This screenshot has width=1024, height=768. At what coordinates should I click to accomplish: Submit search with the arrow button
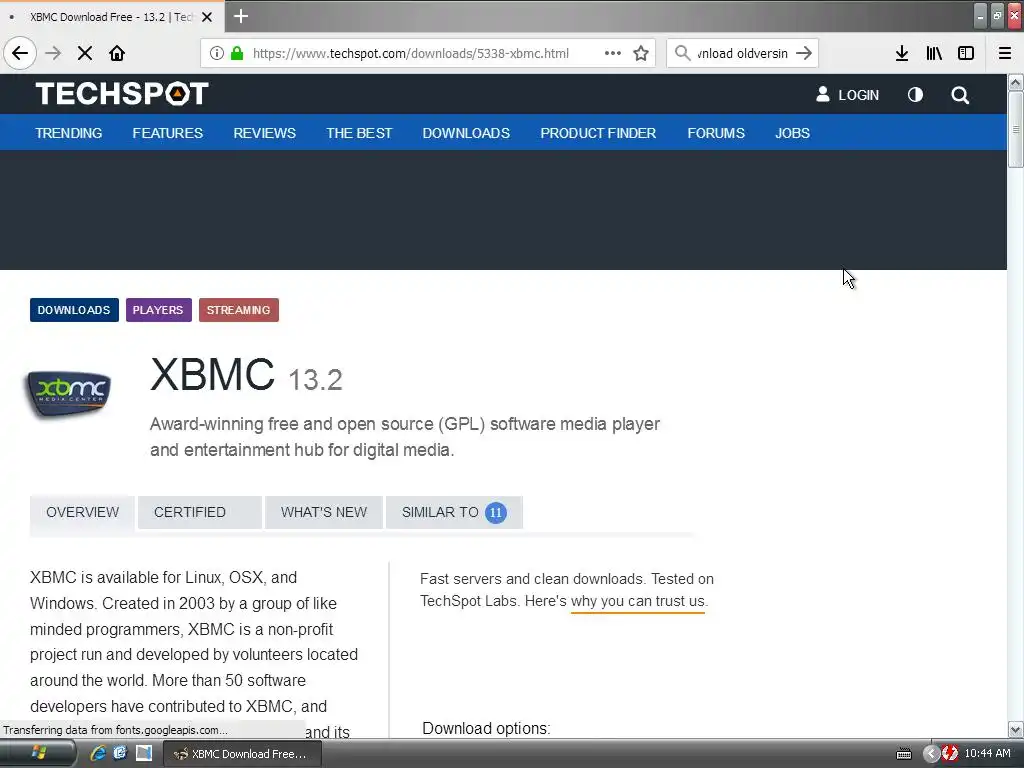805,53
